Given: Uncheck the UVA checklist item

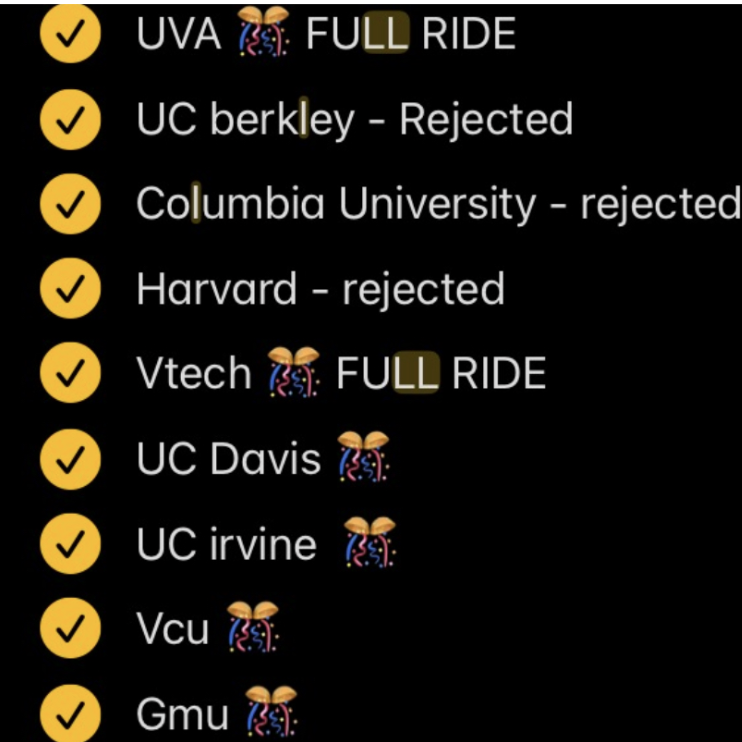Looking at the screenshot, I should pos(70,34).
